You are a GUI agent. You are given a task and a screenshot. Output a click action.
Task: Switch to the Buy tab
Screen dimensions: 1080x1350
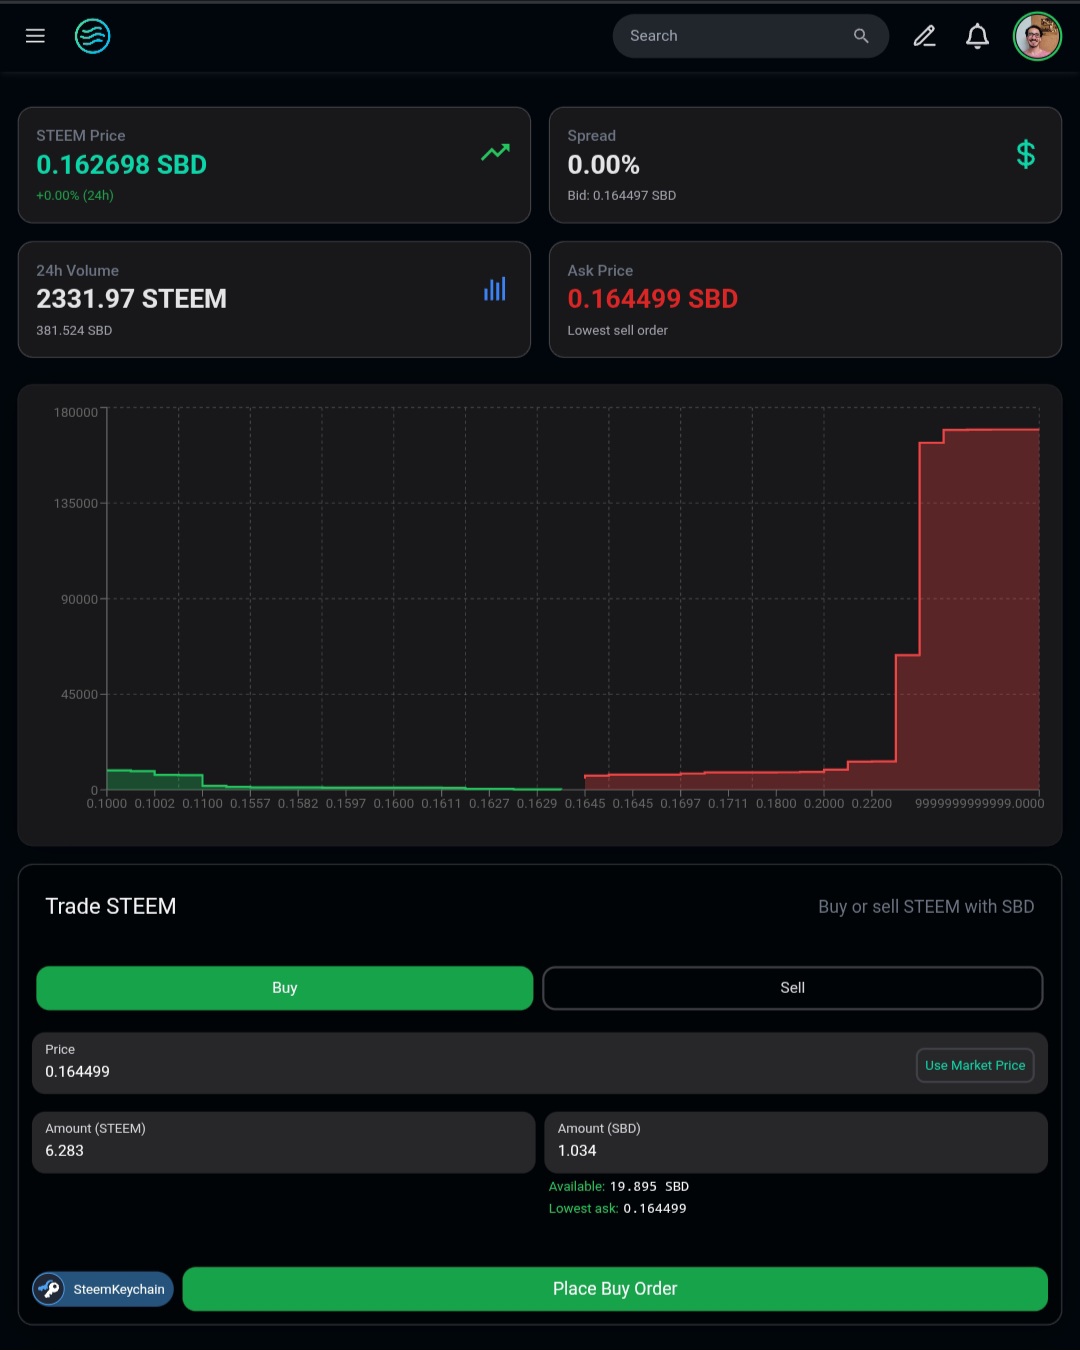pyautogui.click(x=285, y=988)
